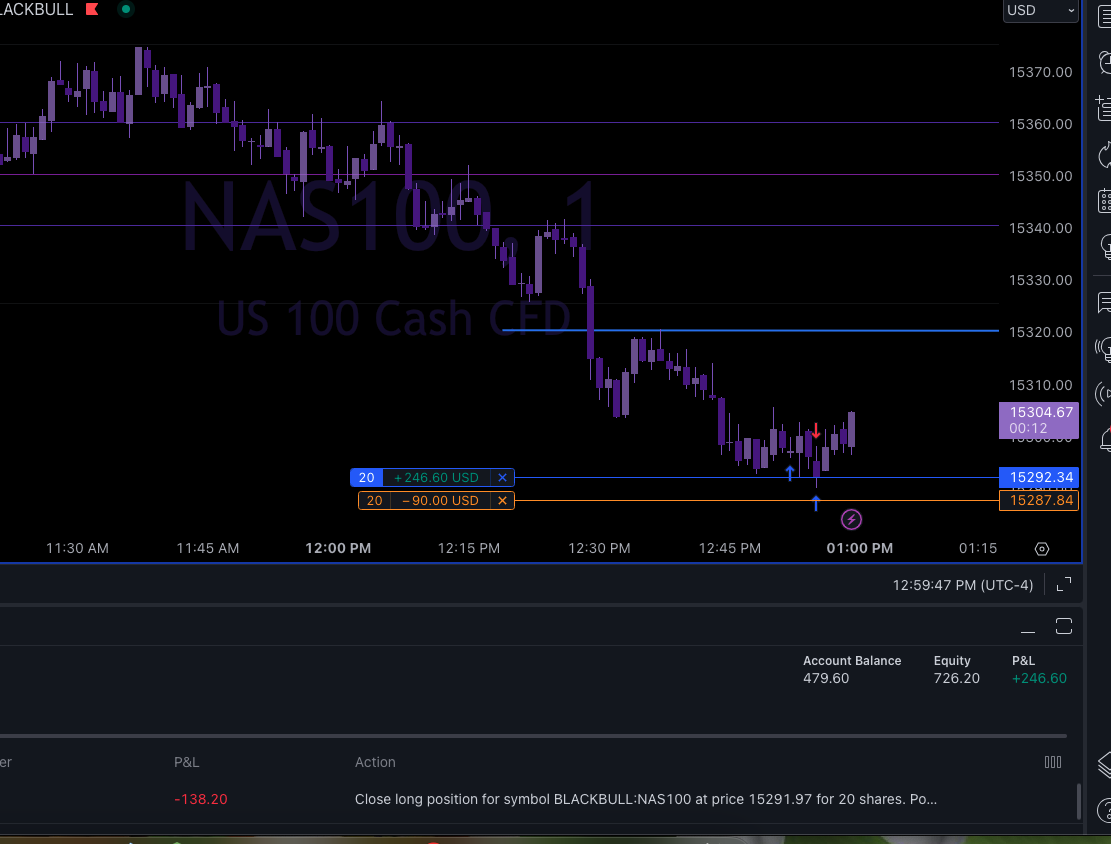Viewport: 1111px width, 844px height.
Task: Toggle the column filter icon in positions panel
Action: point(1053,762)
